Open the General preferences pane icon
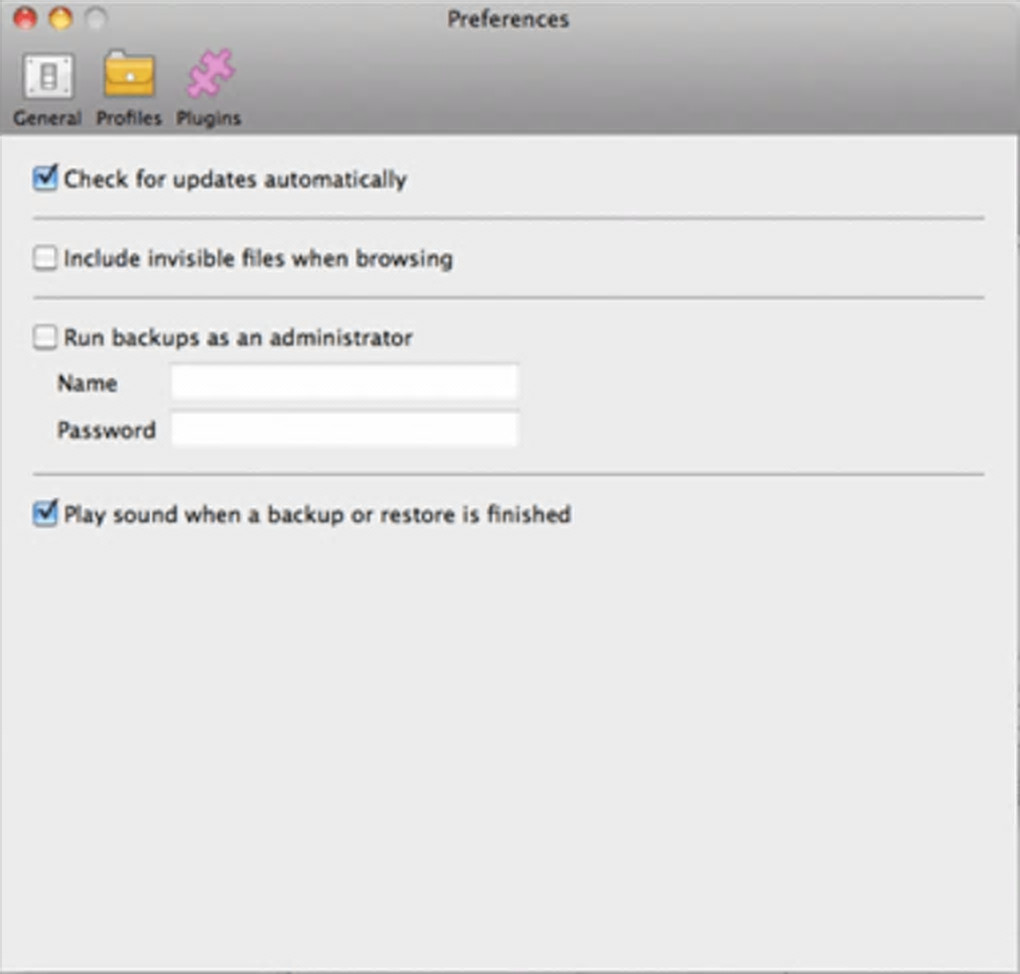Viewport: 1020px width, 974px height. coord(48,77)
